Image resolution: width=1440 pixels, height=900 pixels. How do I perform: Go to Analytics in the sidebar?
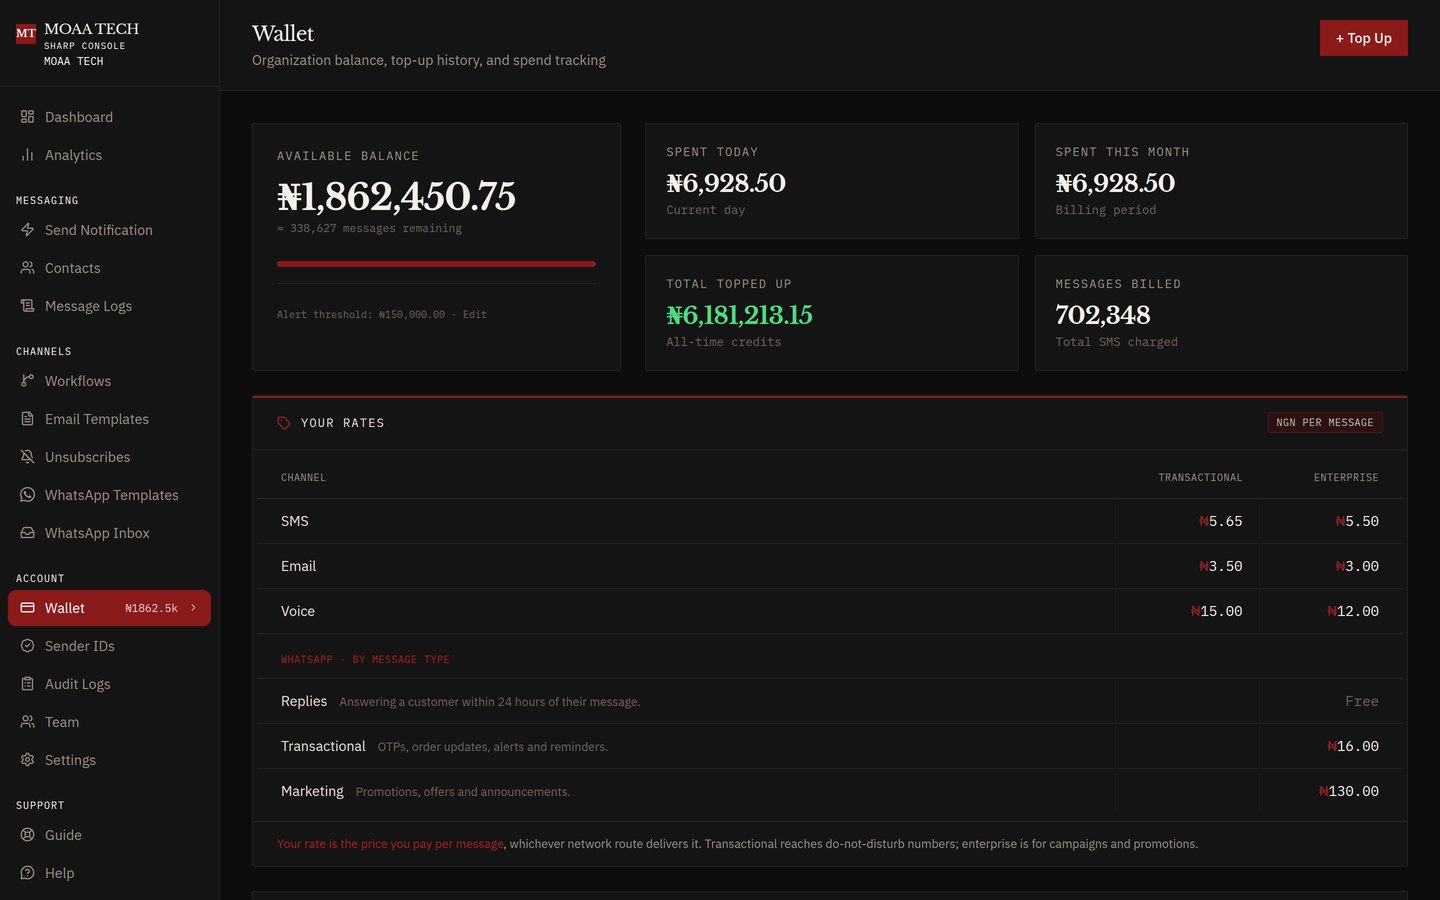tap(109, 155)
